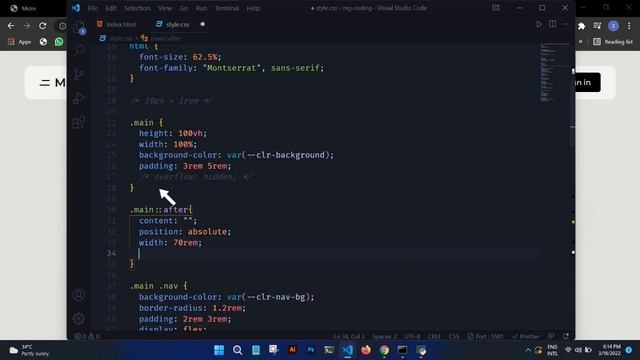Open the Run and Debug view
This screenshot has width=640, height=360.
point(79,98)
